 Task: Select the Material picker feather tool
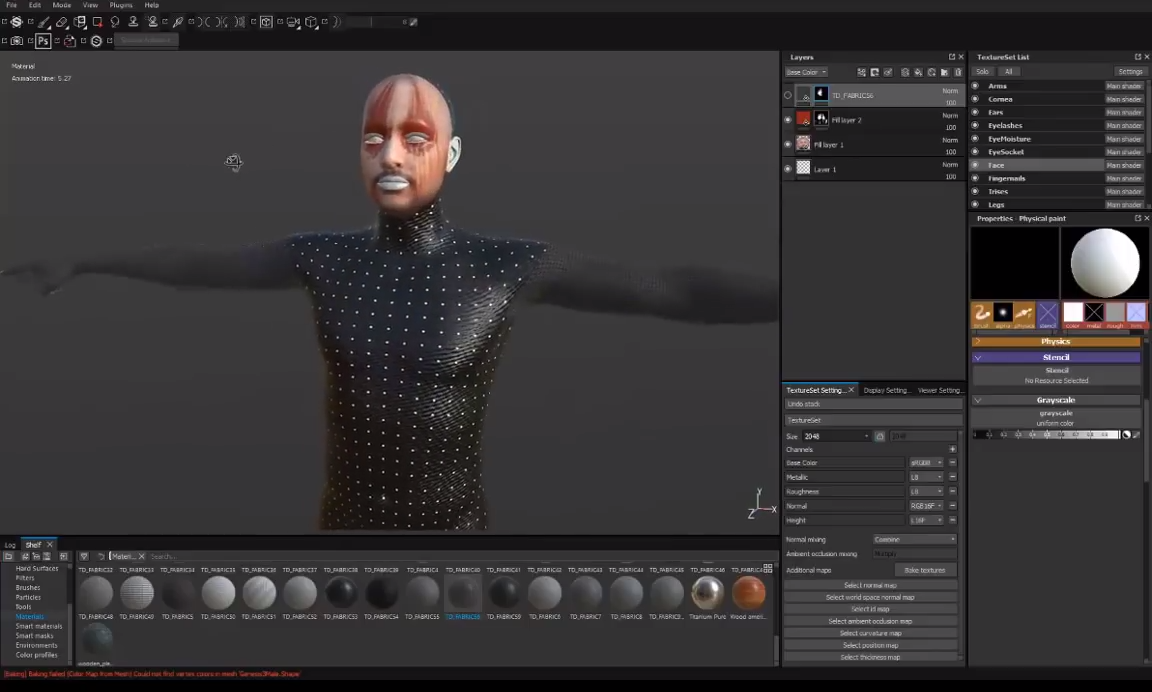tap(178, 22)
